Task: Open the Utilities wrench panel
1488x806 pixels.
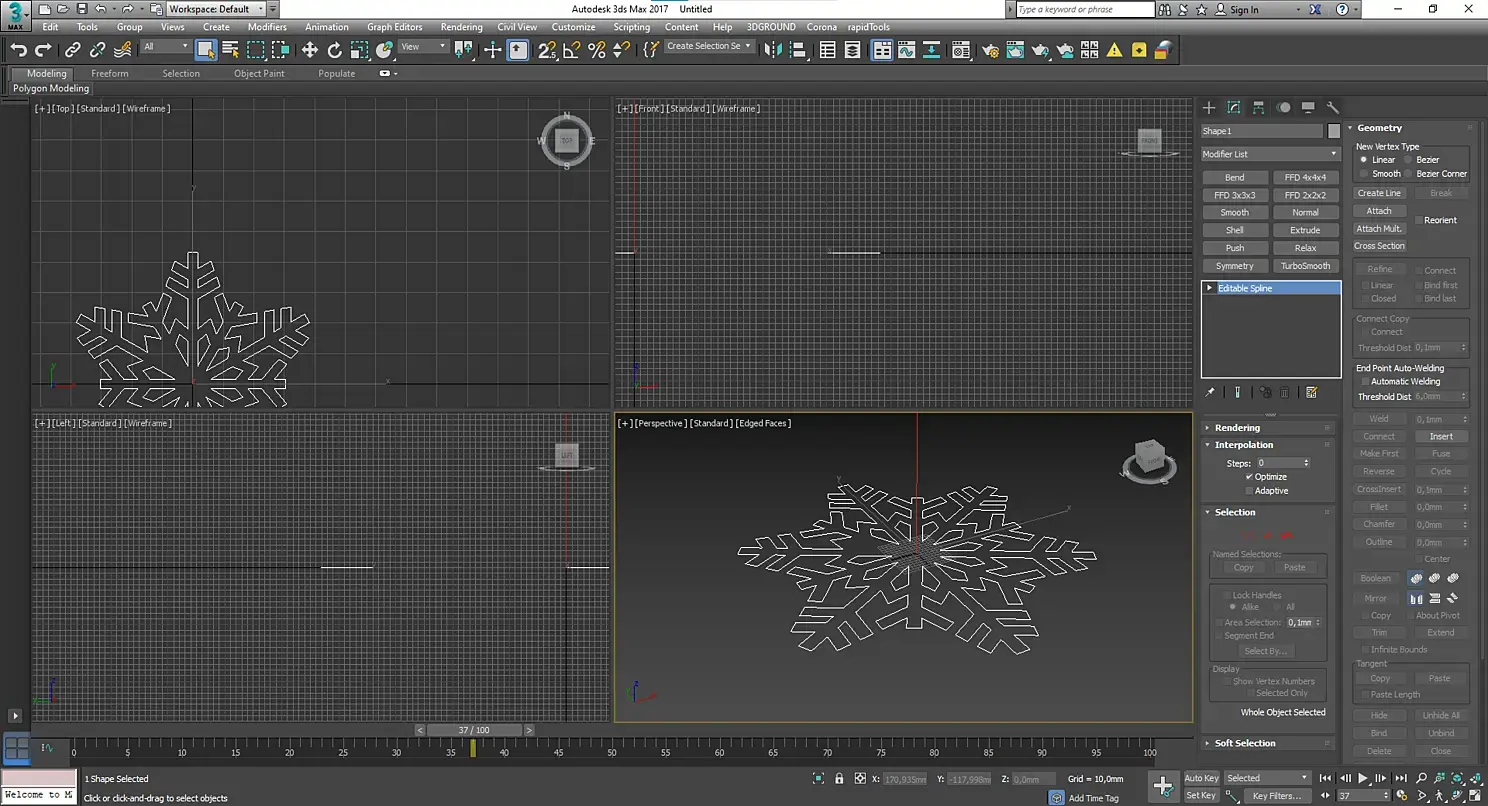Action: coord(1332,108)
